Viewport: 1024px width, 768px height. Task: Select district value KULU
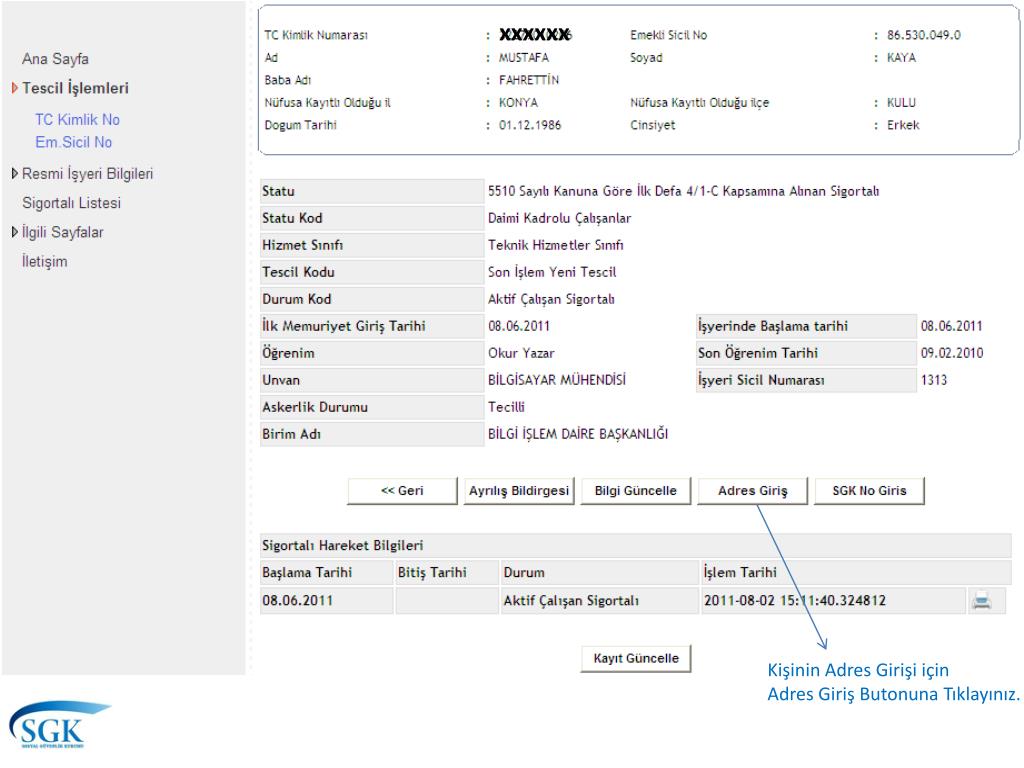coord(901,103)
